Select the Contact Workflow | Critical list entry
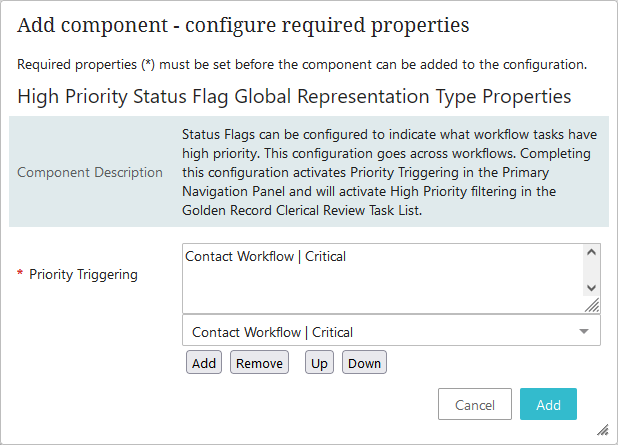The height and width of the screenshot is (445, 618). pos(266,257)
